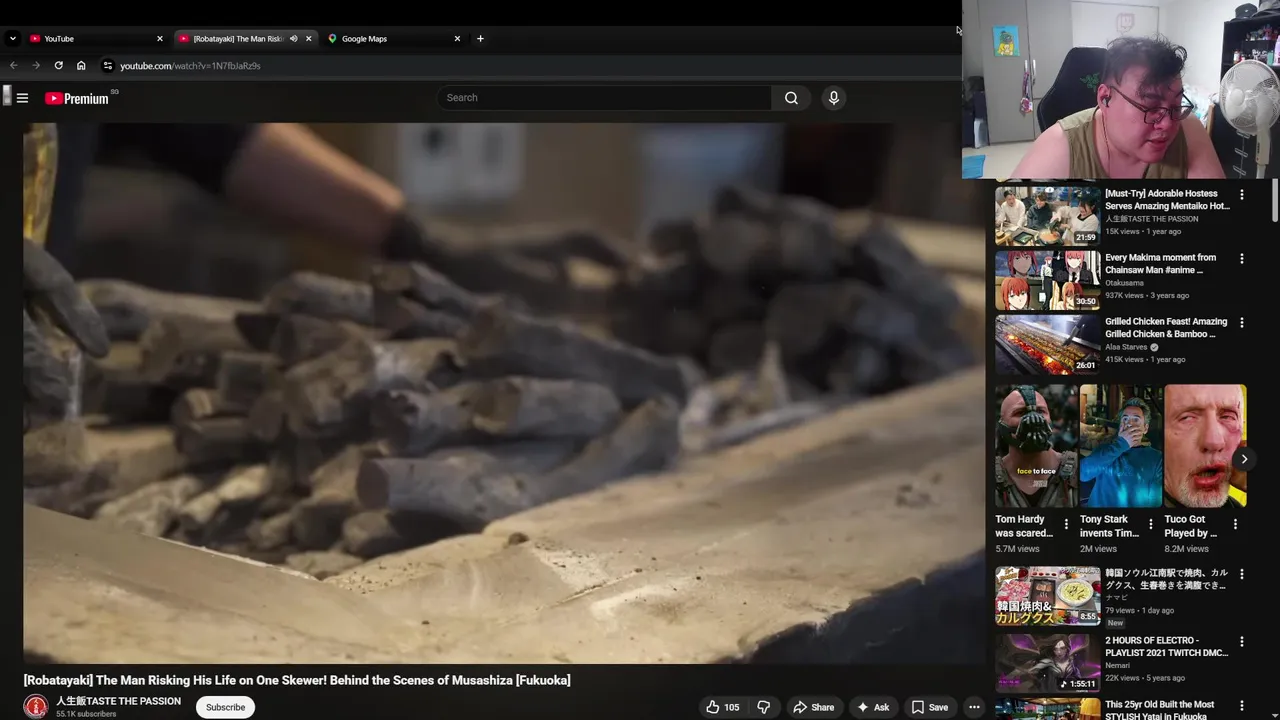Close the YouTube tab

159,39
